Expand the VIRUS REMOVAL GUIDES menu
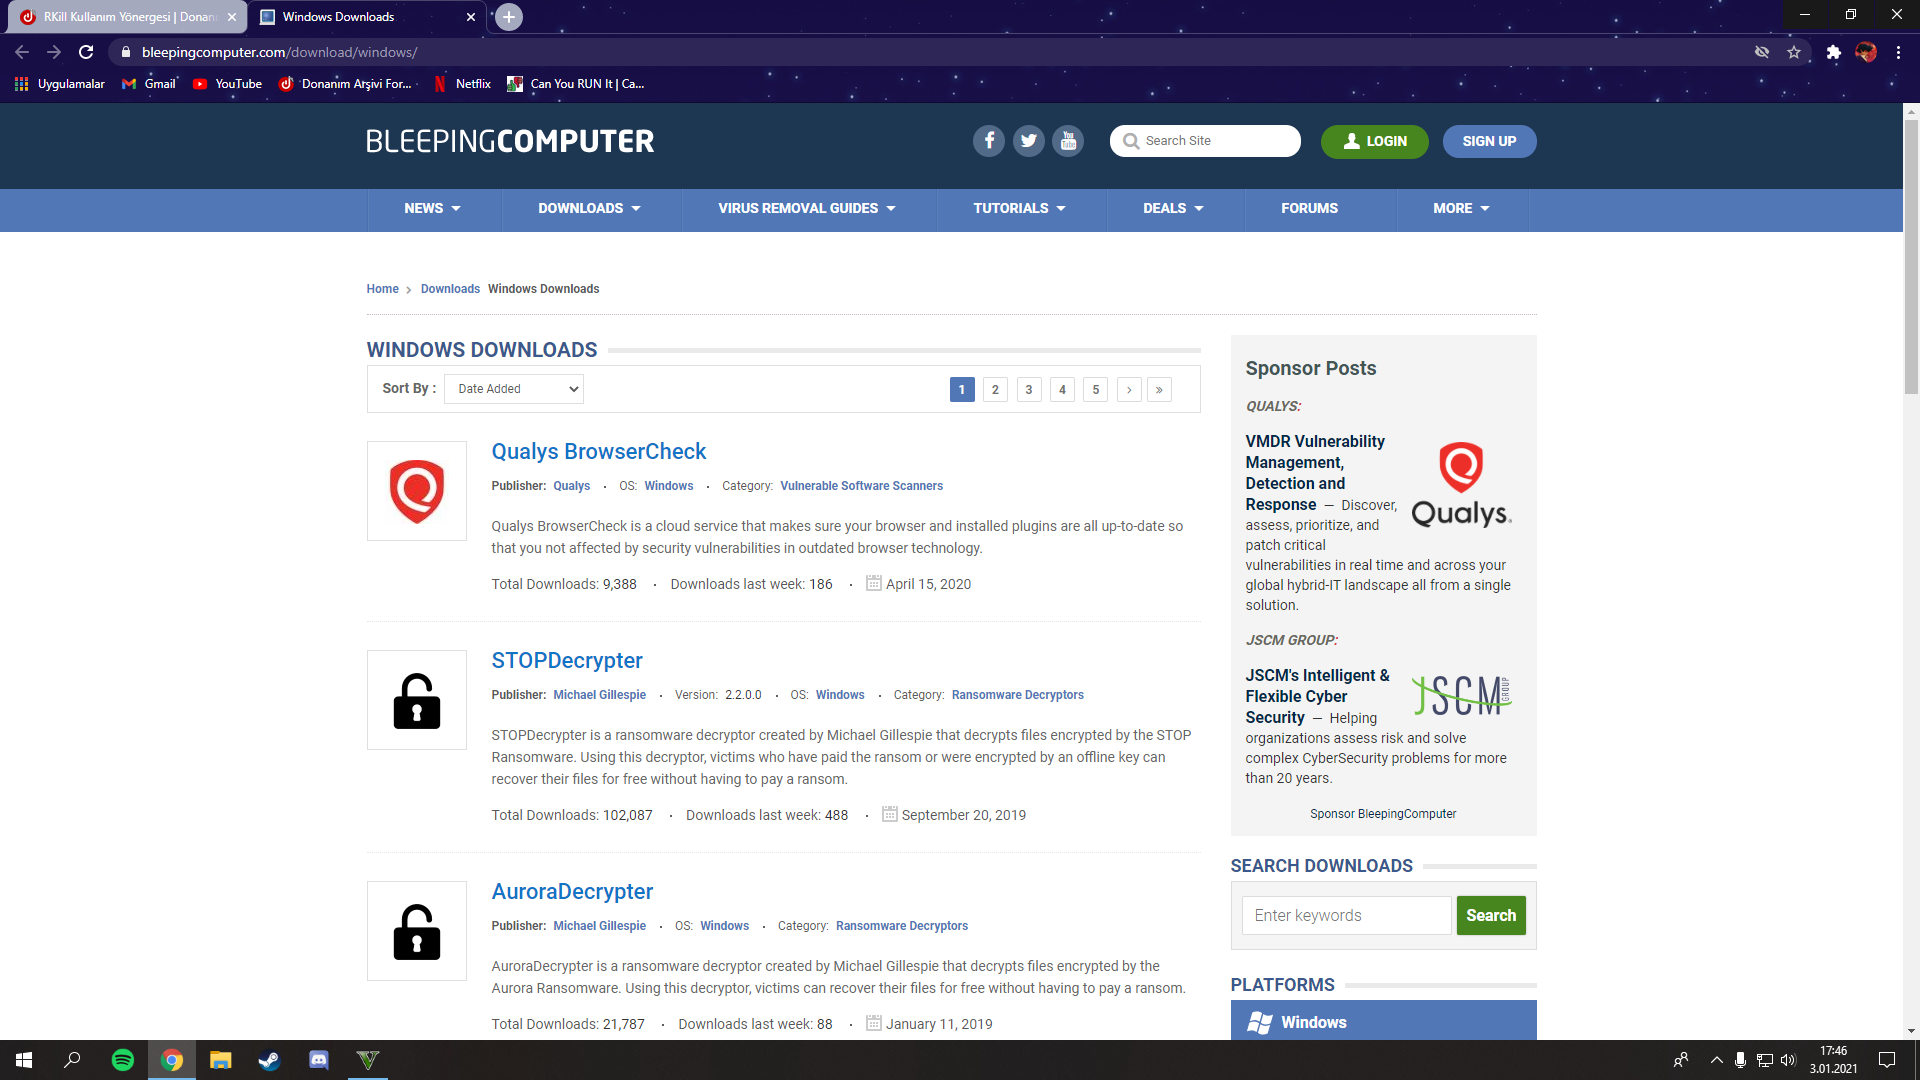Viewport: 1920px width, 1080px height. coord(807,209)
